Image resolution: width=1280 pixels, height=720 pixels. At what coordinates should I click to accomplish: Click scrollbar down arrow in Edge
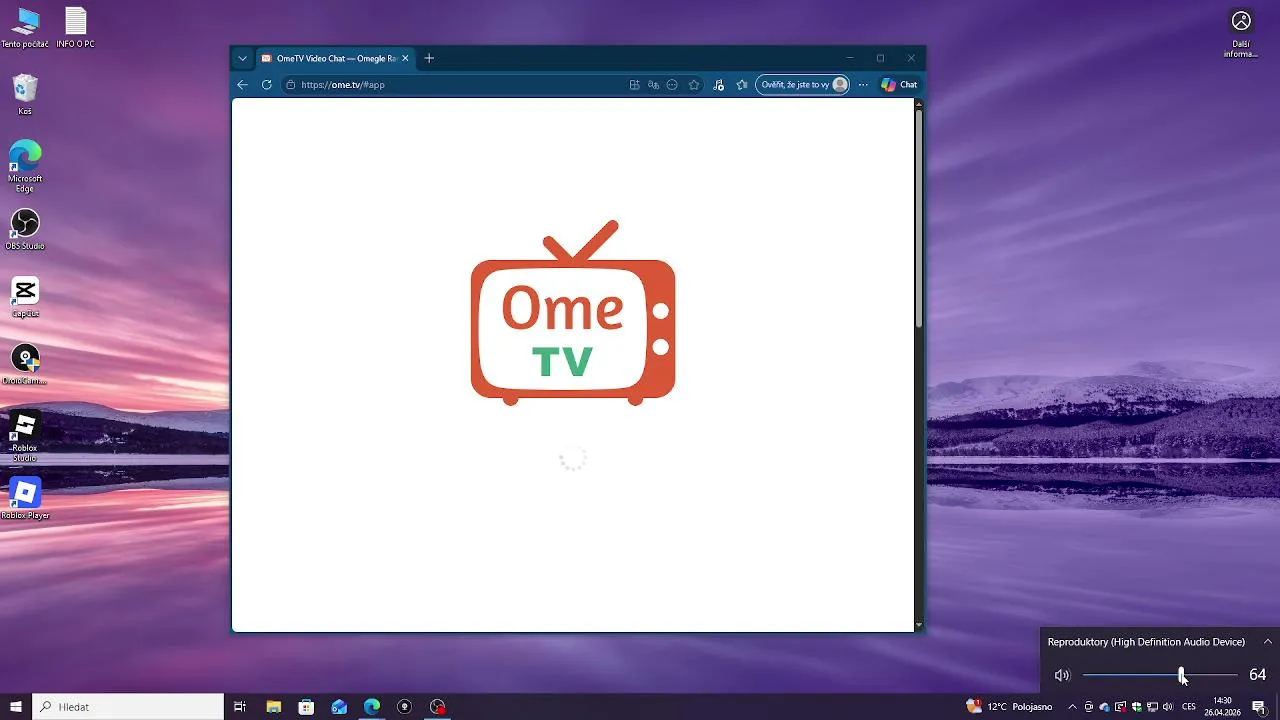(919, 625)
